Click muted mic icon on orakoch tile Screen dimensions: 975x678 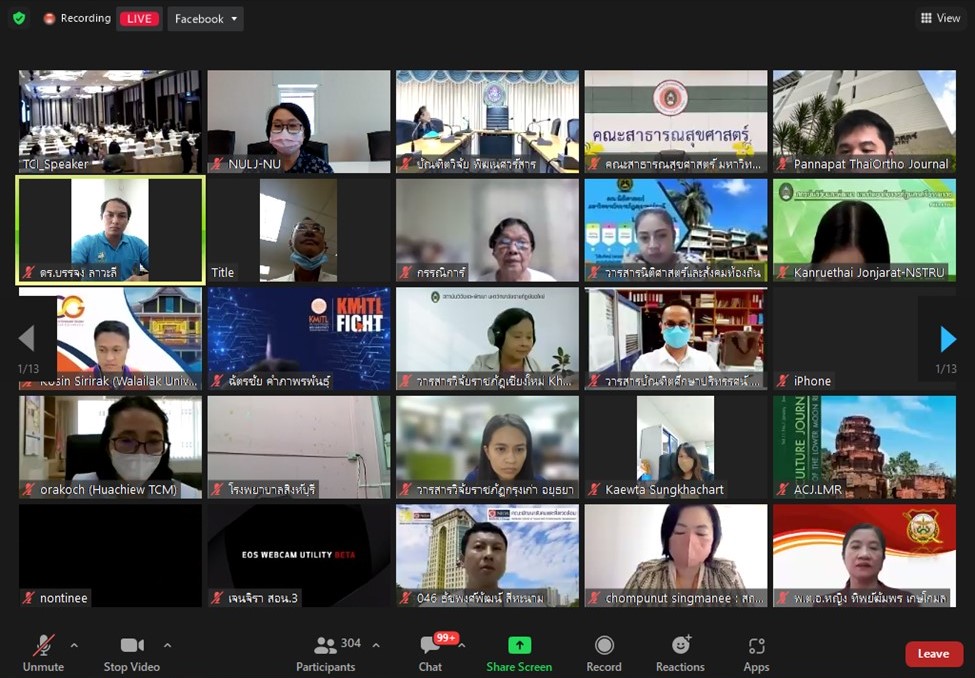click(x=29, y=490)
